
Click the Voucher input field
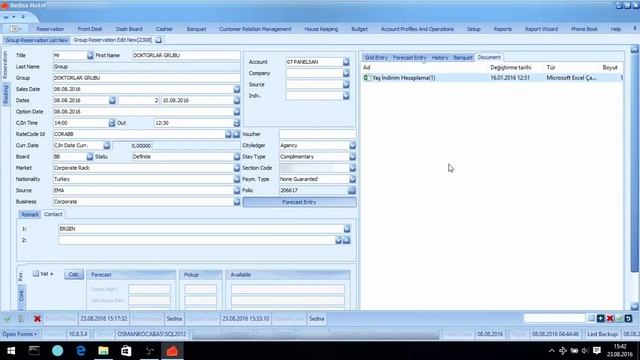tap(318, 134)
